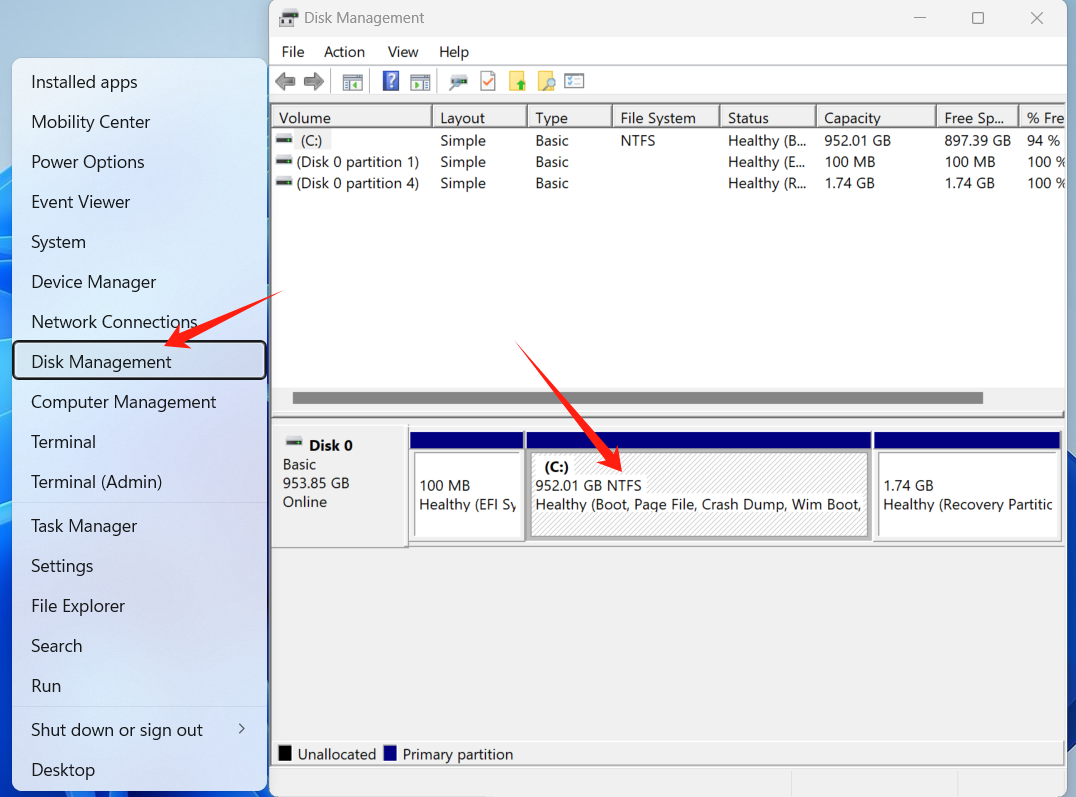Open the Action menu

coord(344,52)
